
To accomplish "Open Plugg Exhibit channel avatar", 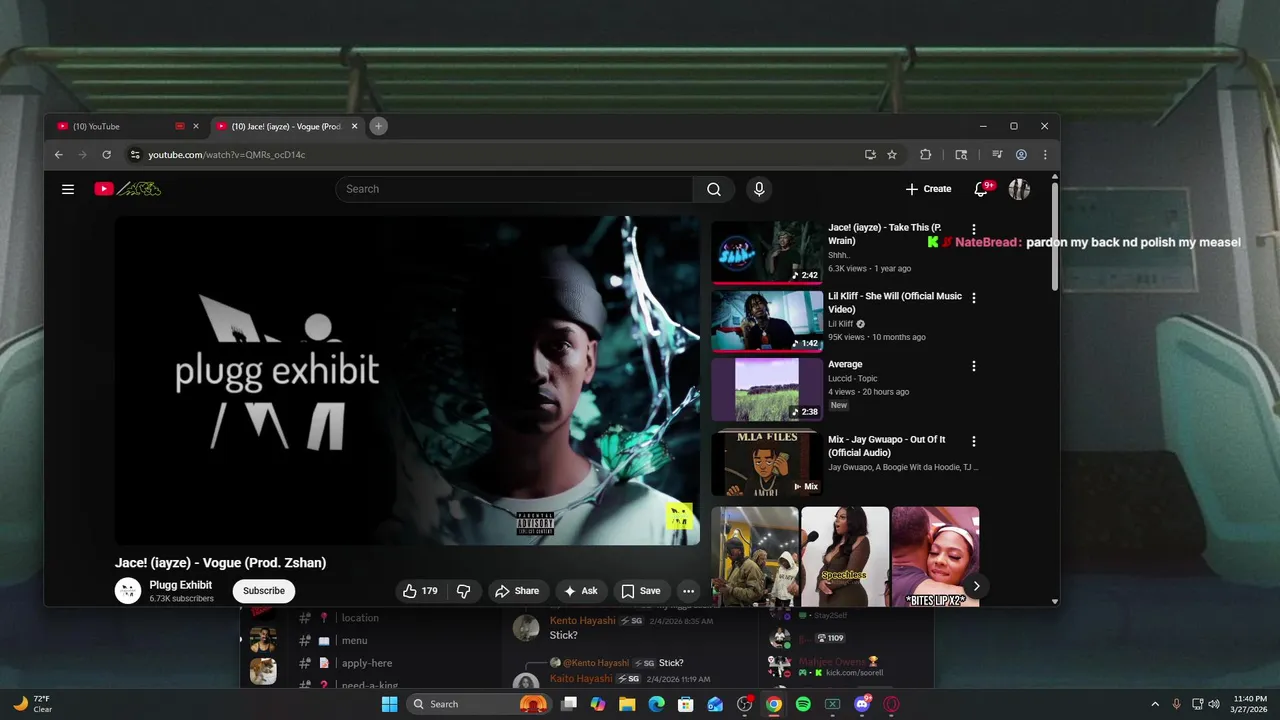I will (128, 591).
